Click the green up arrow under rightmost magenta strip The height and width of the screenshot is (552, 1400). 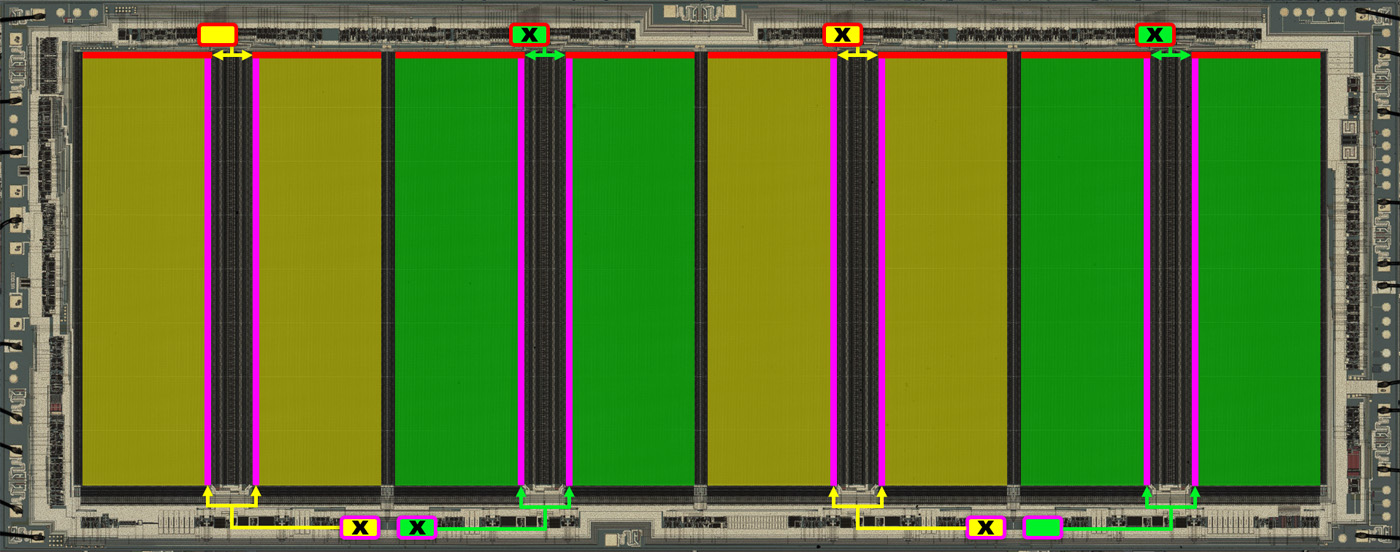(x=1194, y=493)
